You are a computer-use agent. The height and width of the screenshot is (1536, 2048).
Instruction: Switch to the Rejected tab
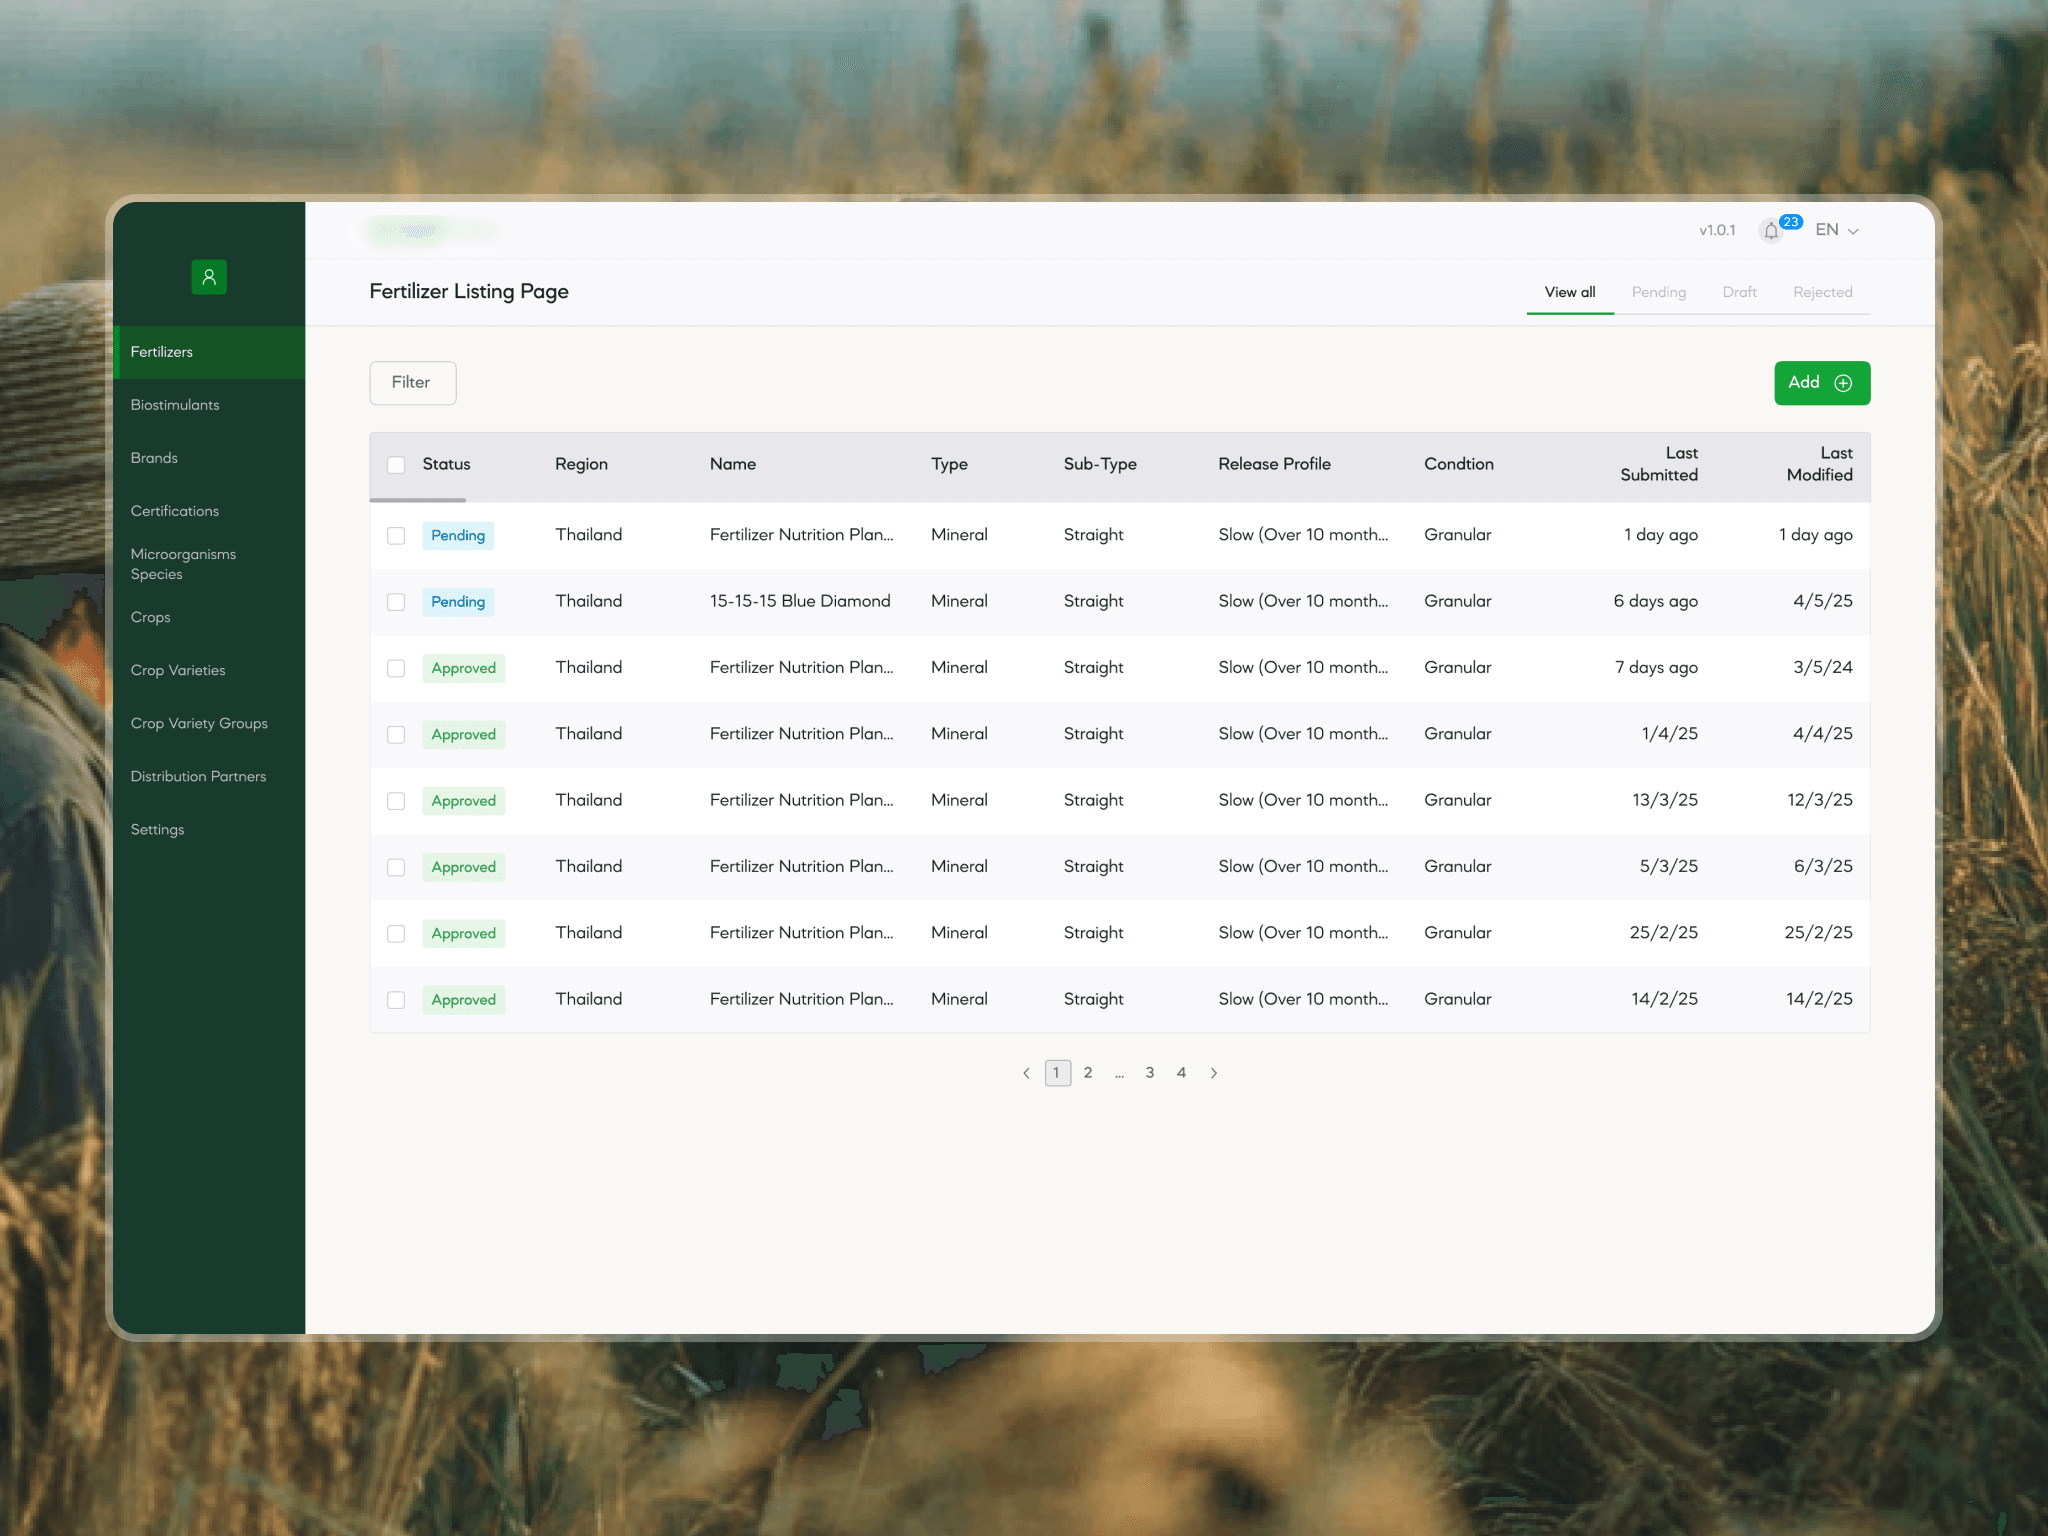pos(1822,292)
